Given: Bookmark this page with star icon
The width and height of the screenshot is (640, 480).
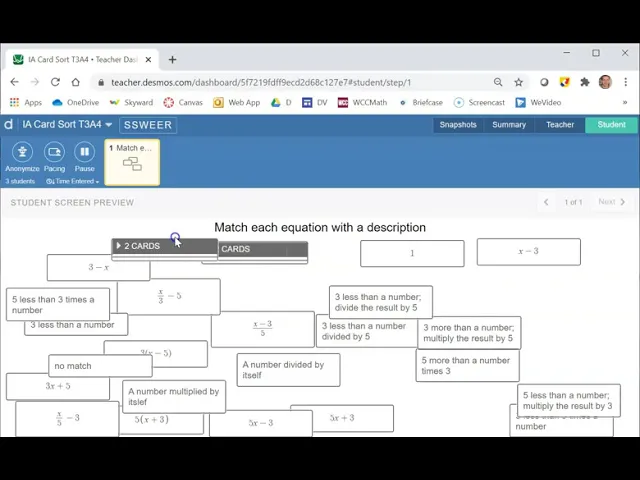Looking at the screenshot, I should coord(518,82).
